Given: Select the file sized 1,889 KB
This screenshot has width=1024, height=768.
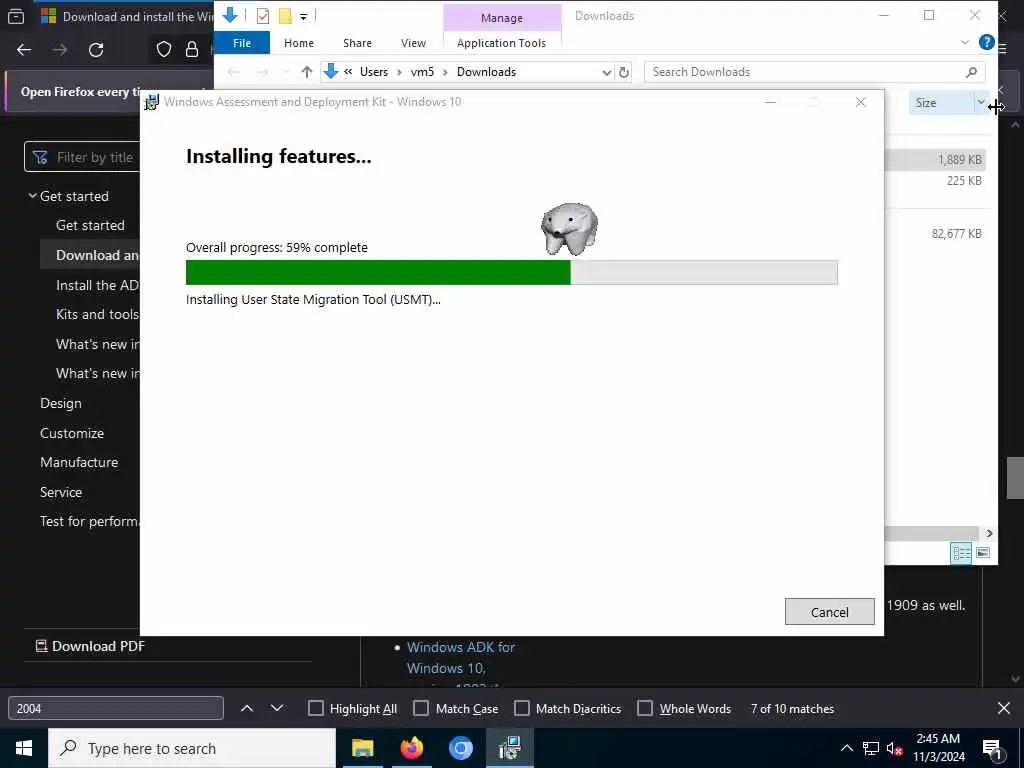Looking at the screenshot, I should [959, 159].
